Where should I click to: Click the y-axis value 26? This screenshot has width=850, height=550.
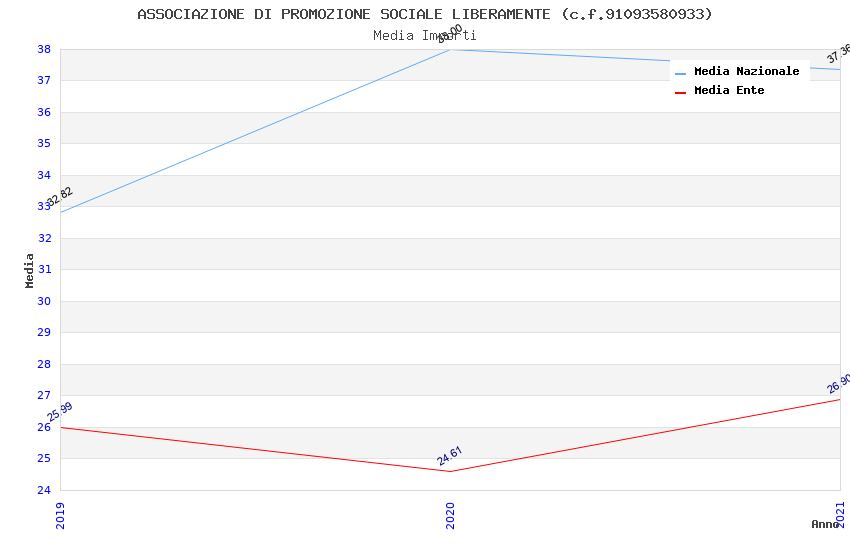tap(44, 428)
